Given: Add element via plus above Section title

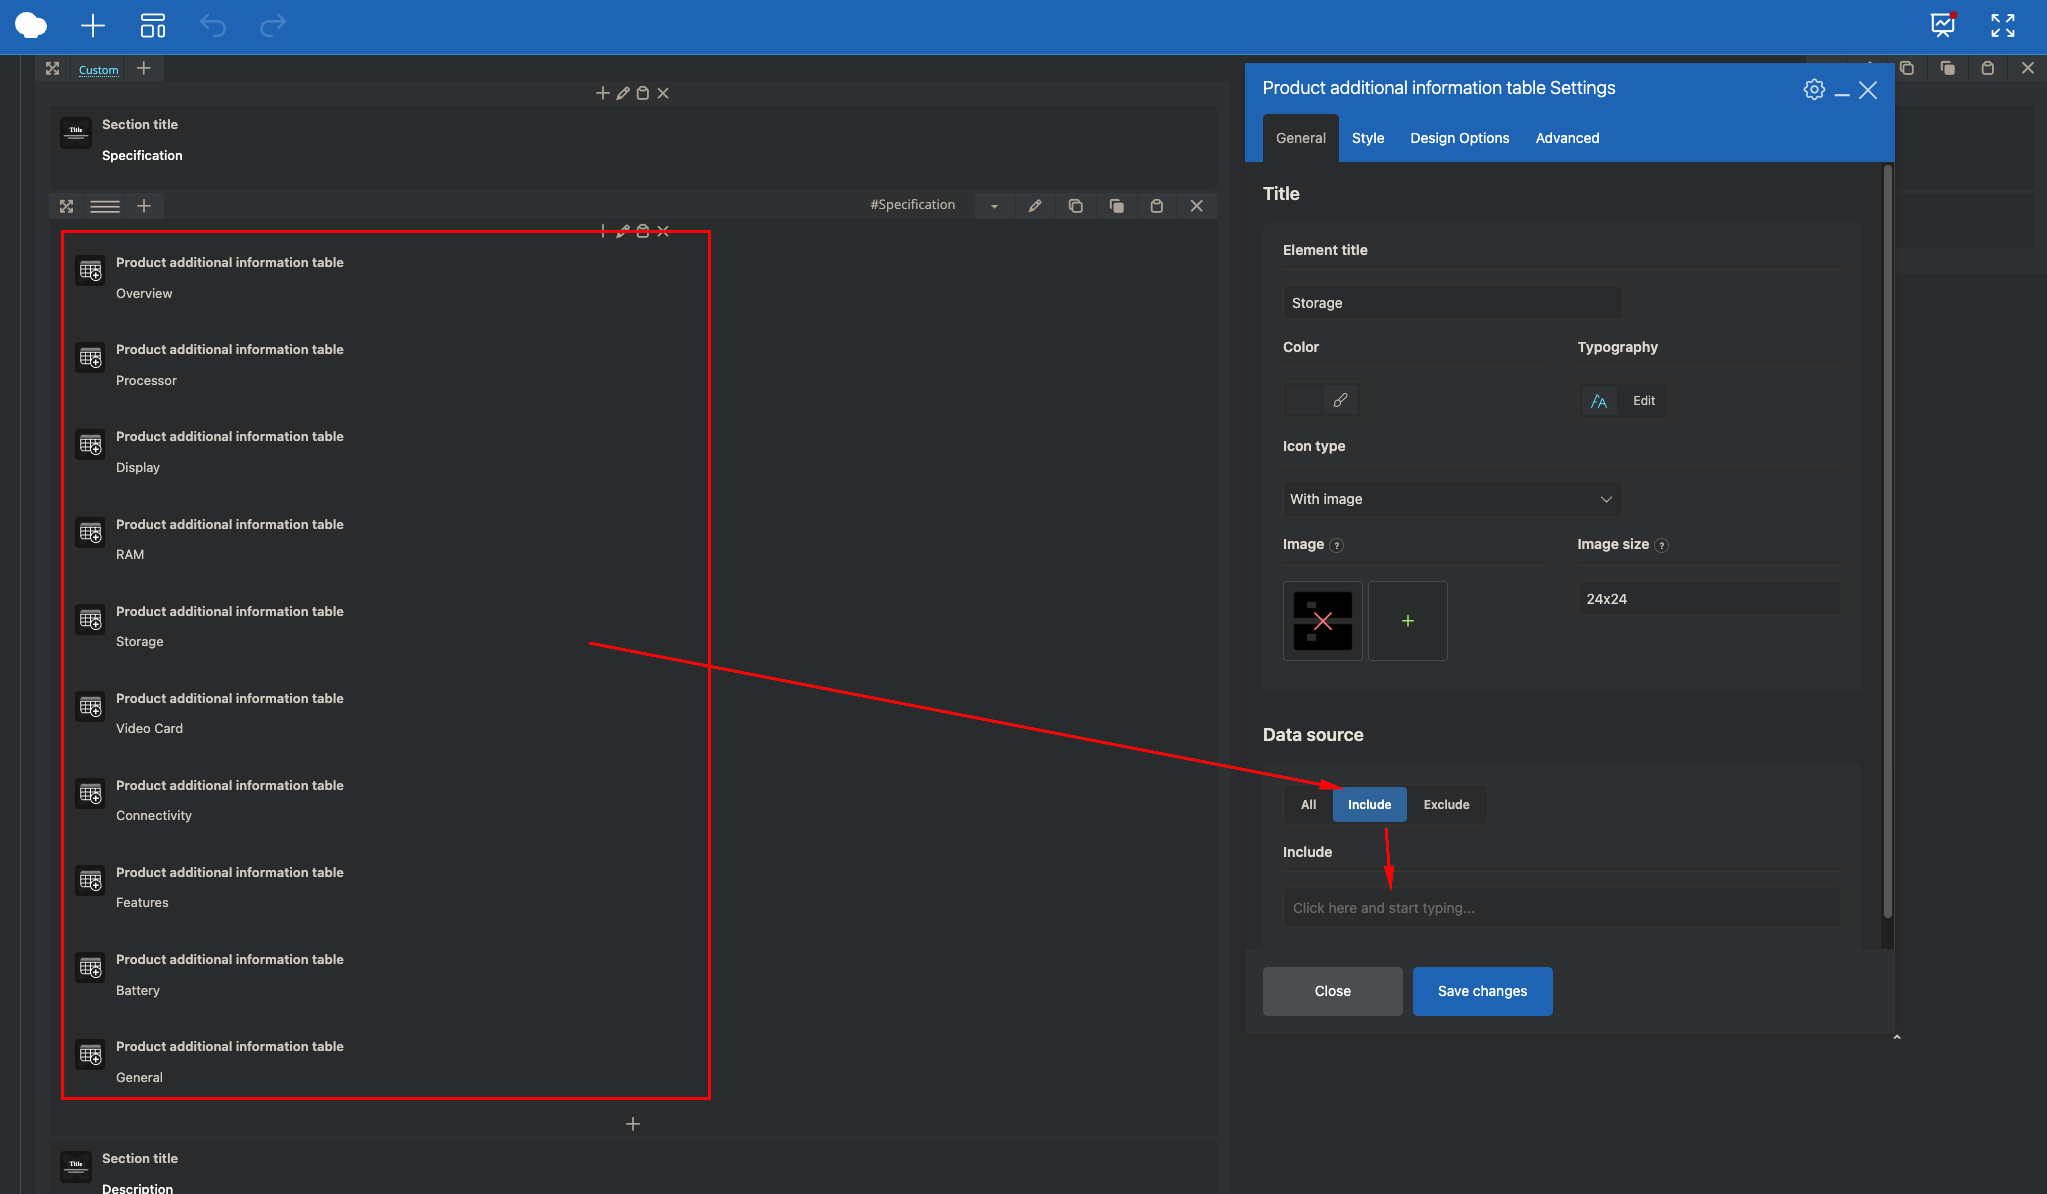Looking at the screenshot, I should [x=603, y=93].
